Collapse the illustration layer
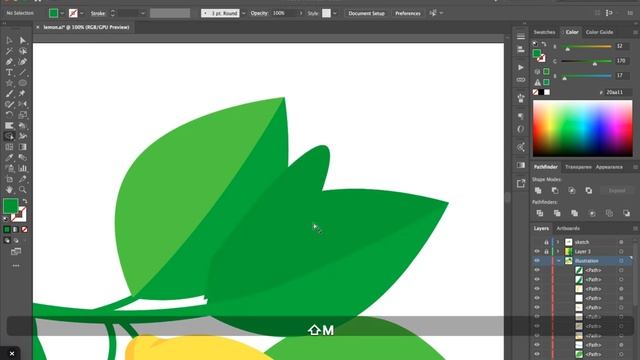Screen dimensions: 640x360 click(558, 261)
